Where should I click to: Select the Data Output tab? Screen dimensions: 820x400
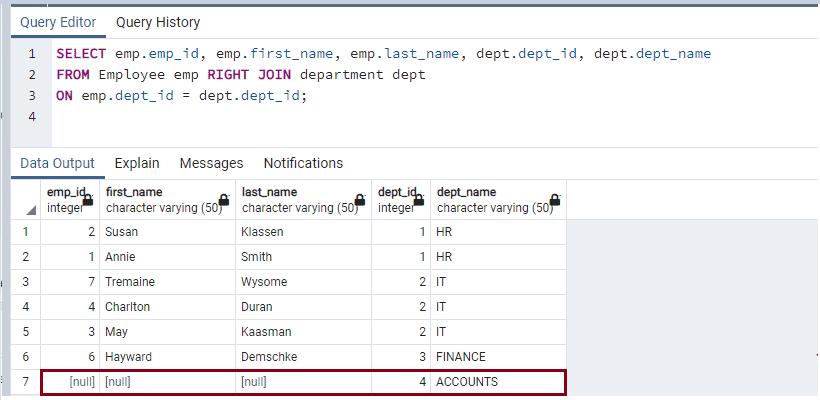click(57, 163)
